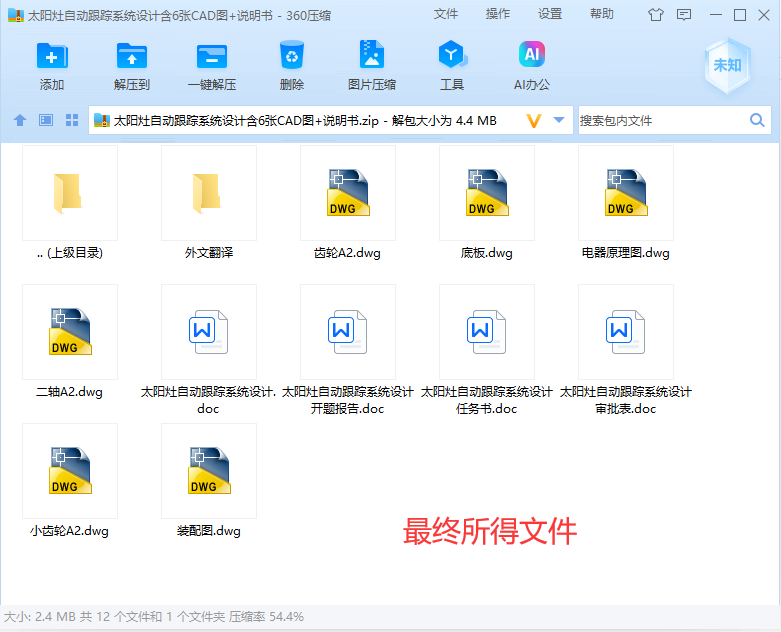781x632 pixels.
Task: Select the 齿轮A2.dwg file icon
Action: point(348,193)
